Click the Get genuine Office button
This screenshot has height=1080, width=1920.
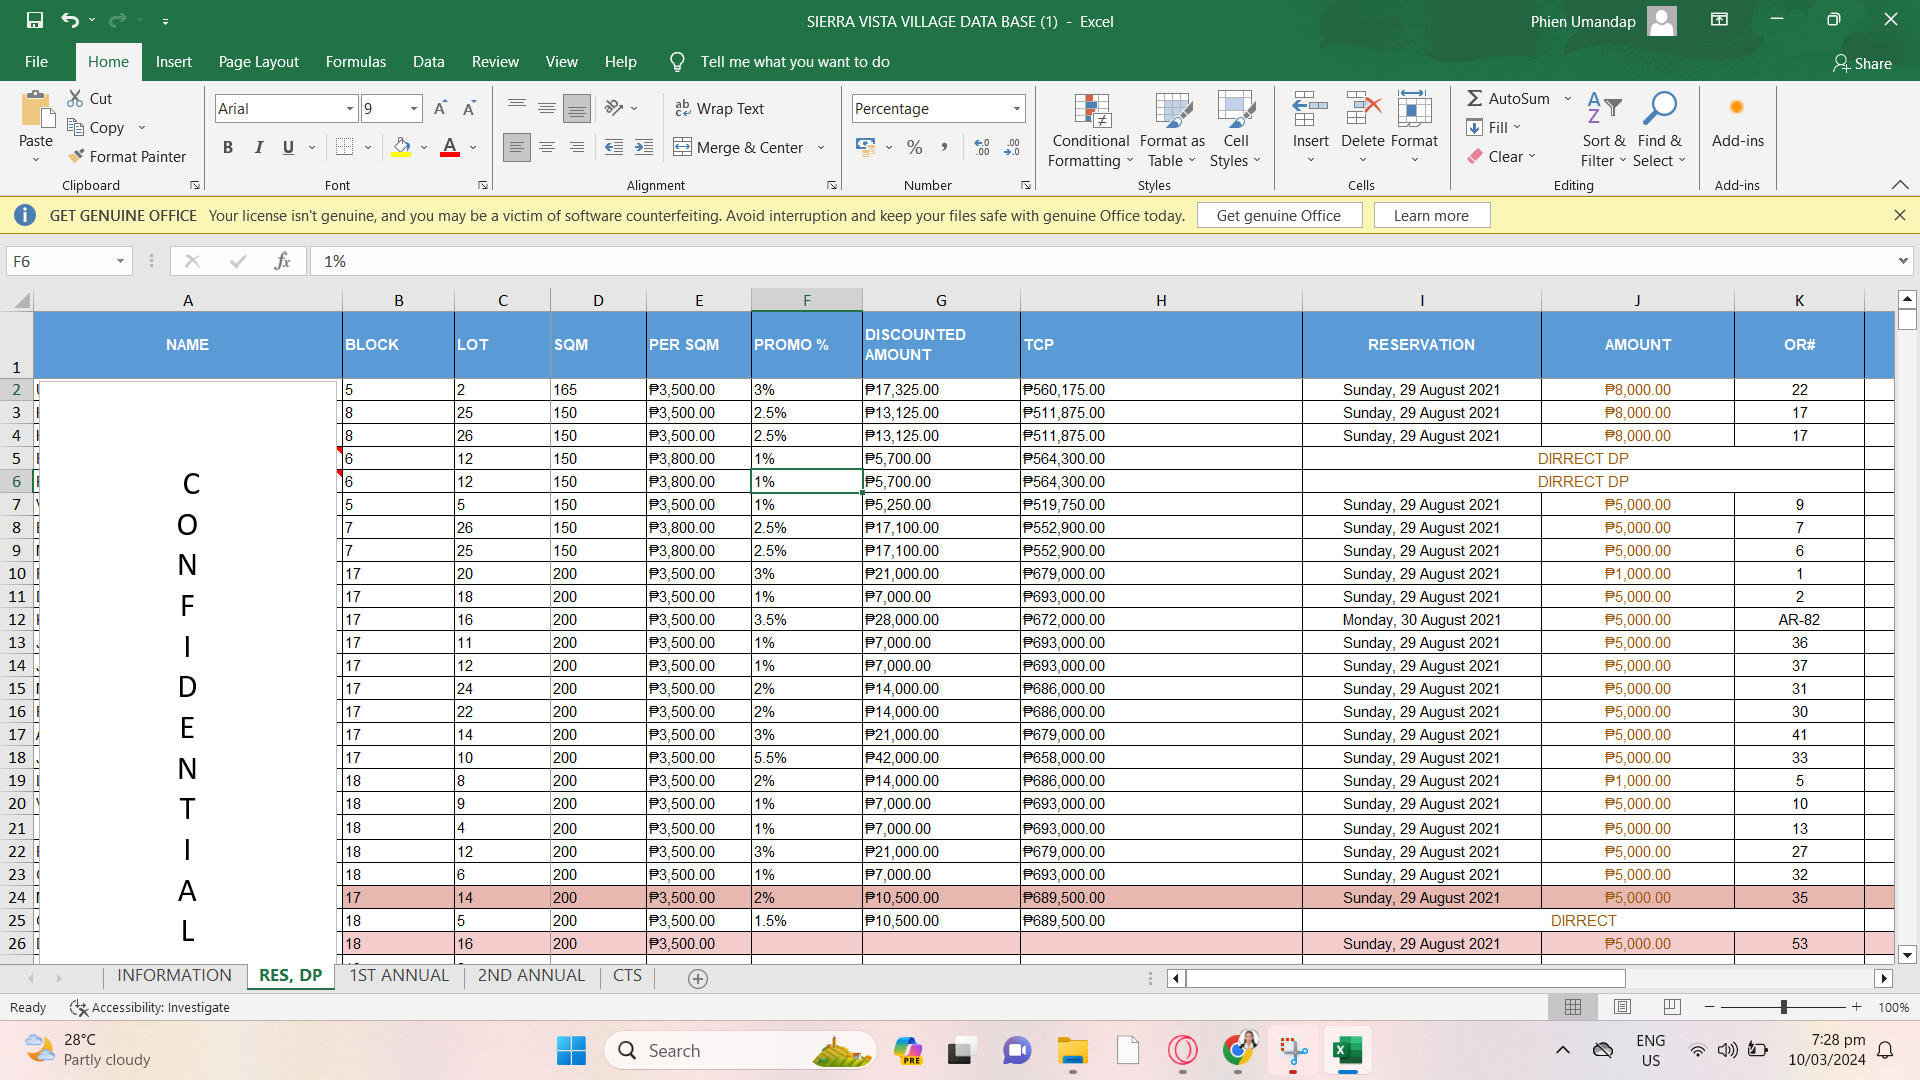pos(1278,215)
